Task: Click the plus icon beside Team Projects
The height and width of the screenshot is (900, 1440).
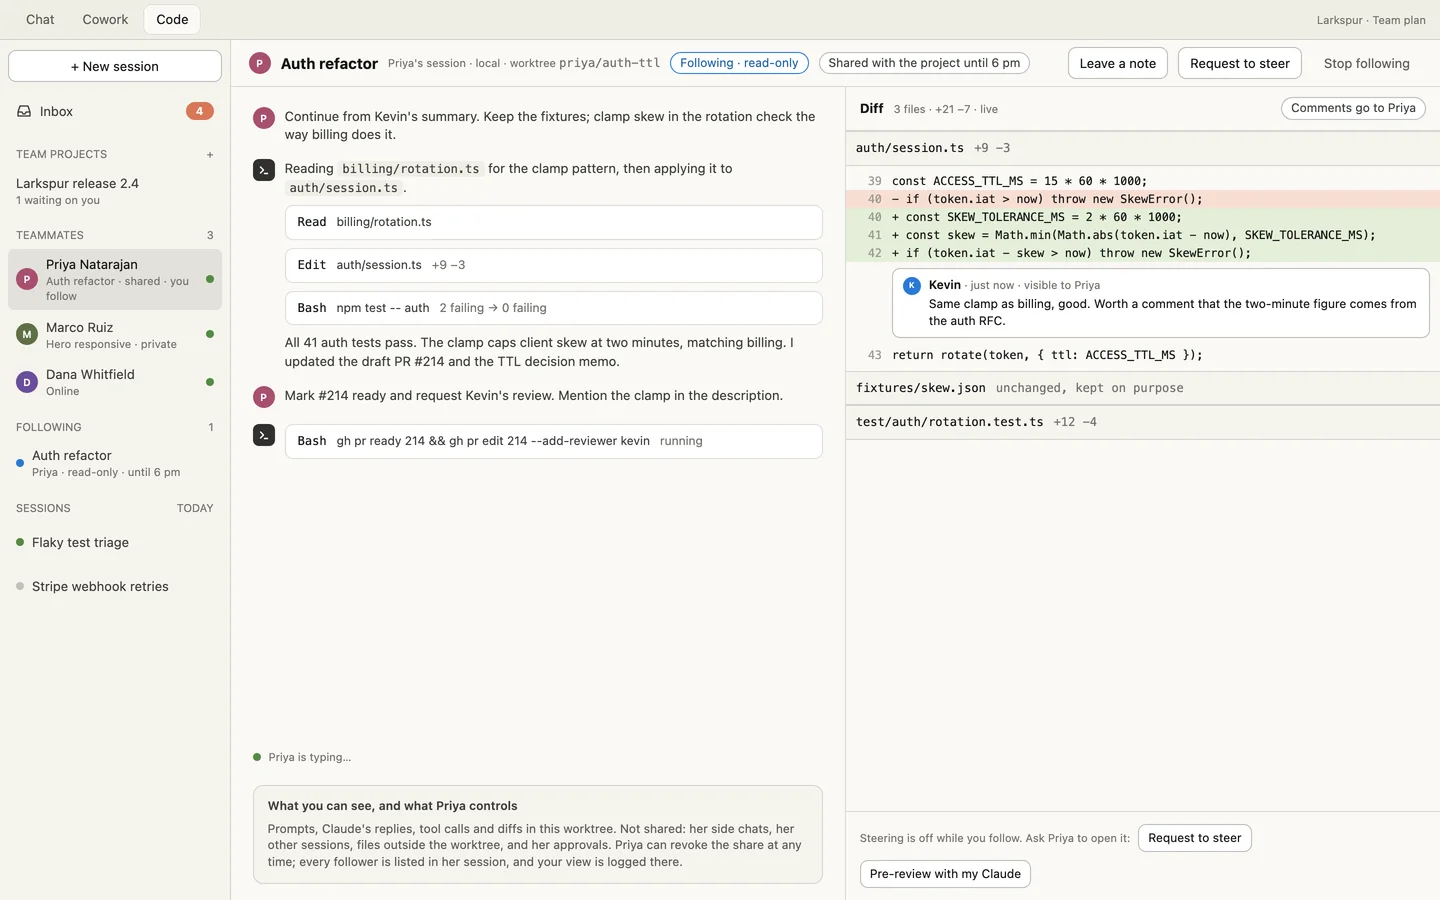Action: [210, 155]
